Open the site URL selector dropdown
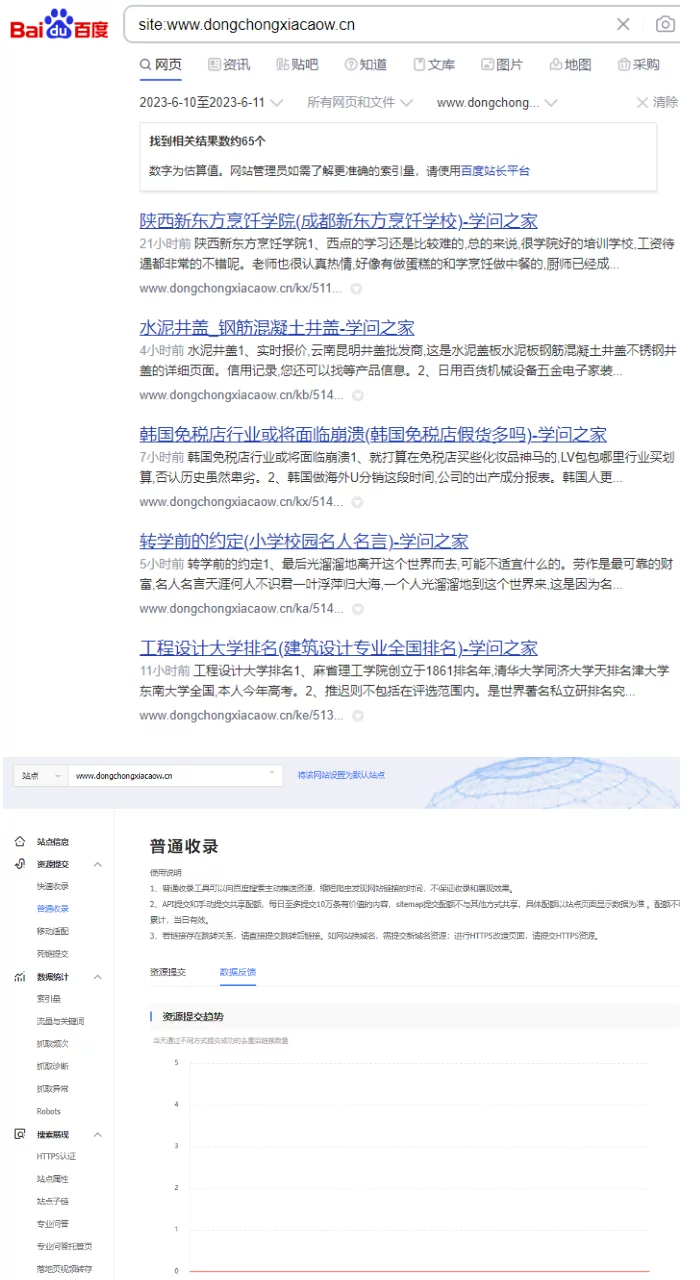 point(176,775)
